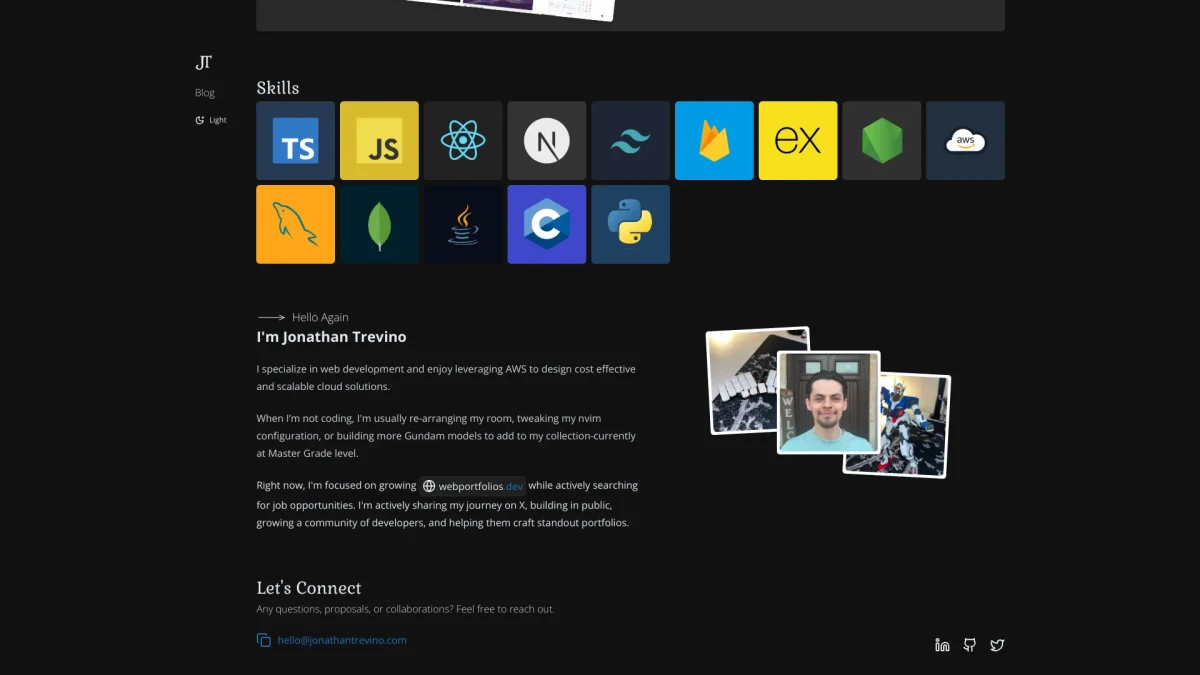This screenshot has width=1200, height=675.
Task: Select the C language skill tile
Action: (x=547, y=224)
